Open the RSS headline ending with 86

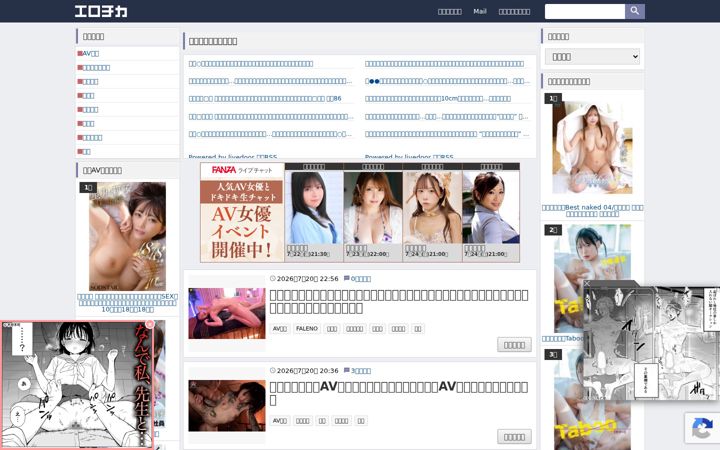[x=265, y=98]
